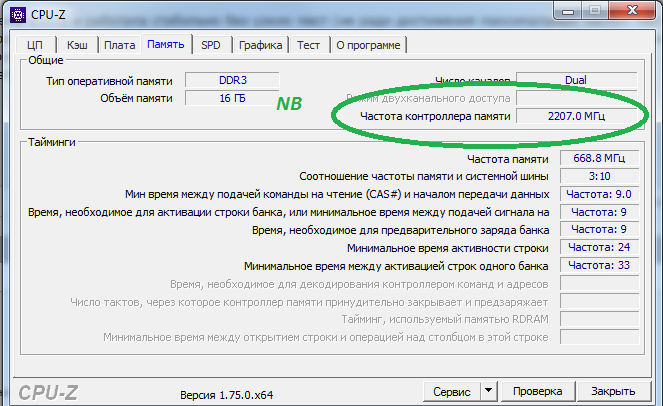This screenshot has width=663, height=406.
Task: Click 'Время, необходимое для предварительного заряда банка' label
Action: point(400,230)
